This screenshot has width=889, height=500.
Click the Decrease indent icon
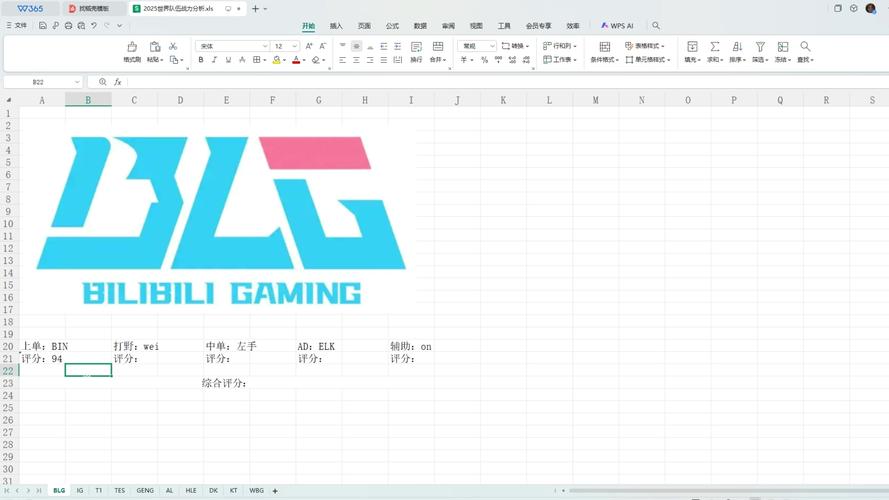[384, 46]
